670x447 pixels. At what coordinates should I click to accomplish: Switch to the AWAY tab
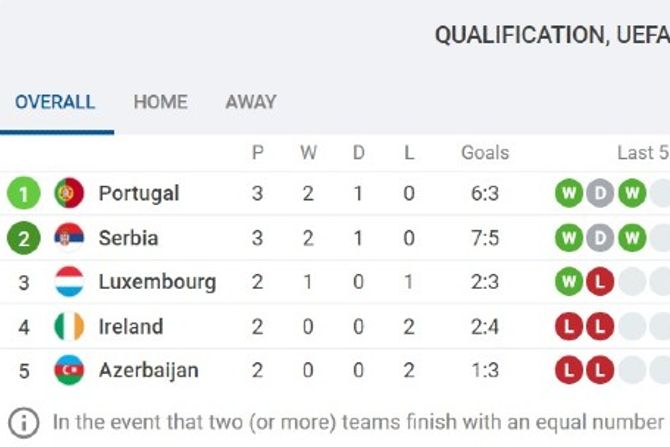coord(251,102)
